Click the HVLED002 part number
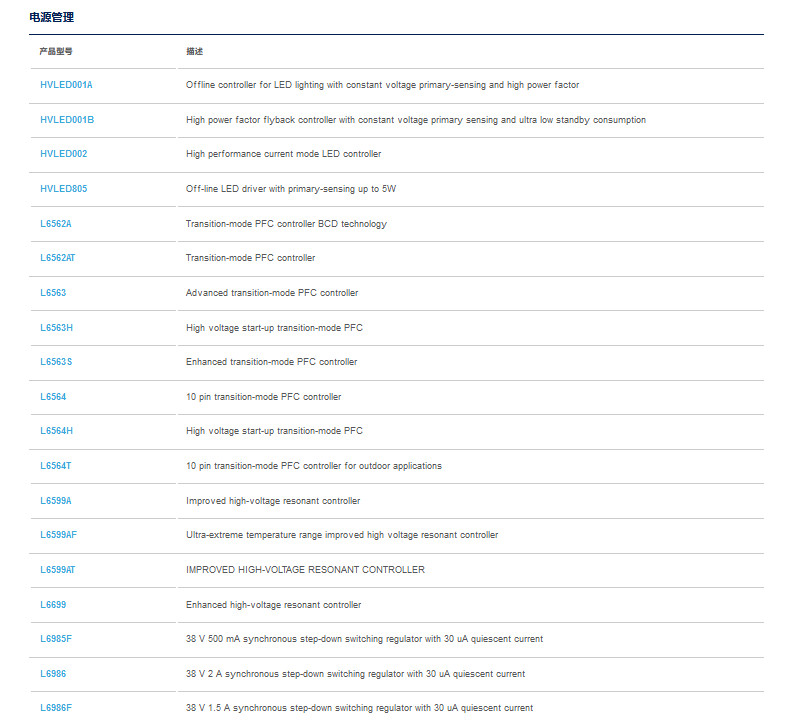 pos(64,154)
